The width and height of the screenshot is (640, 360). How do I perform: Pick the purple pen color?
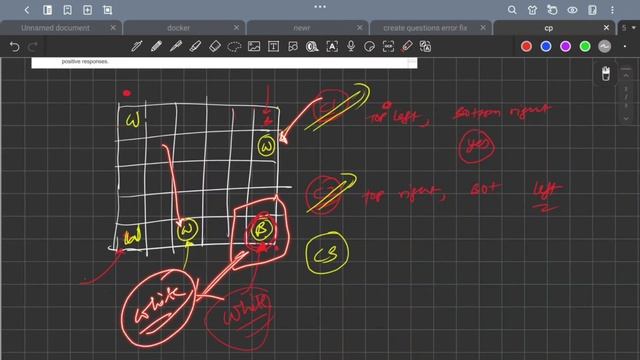(x=565, y=47)
